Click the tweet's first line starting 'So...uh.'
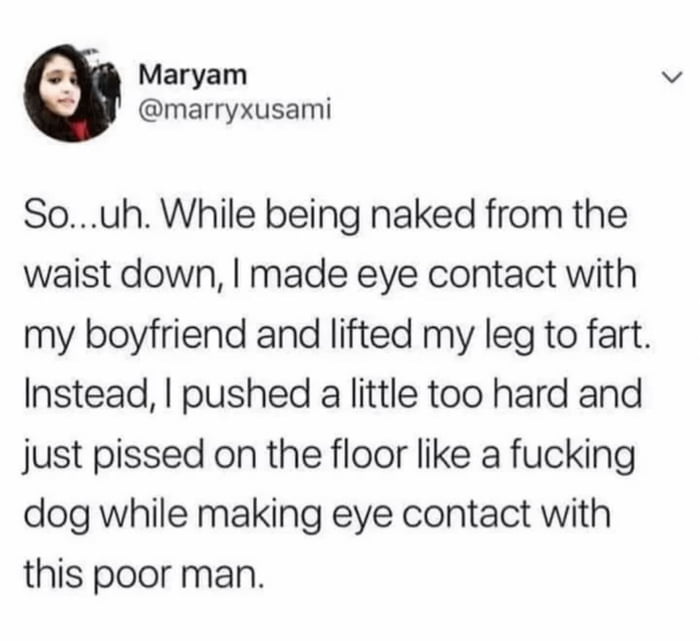This screenshot has width=700, height=641. (x=326, y=216)
